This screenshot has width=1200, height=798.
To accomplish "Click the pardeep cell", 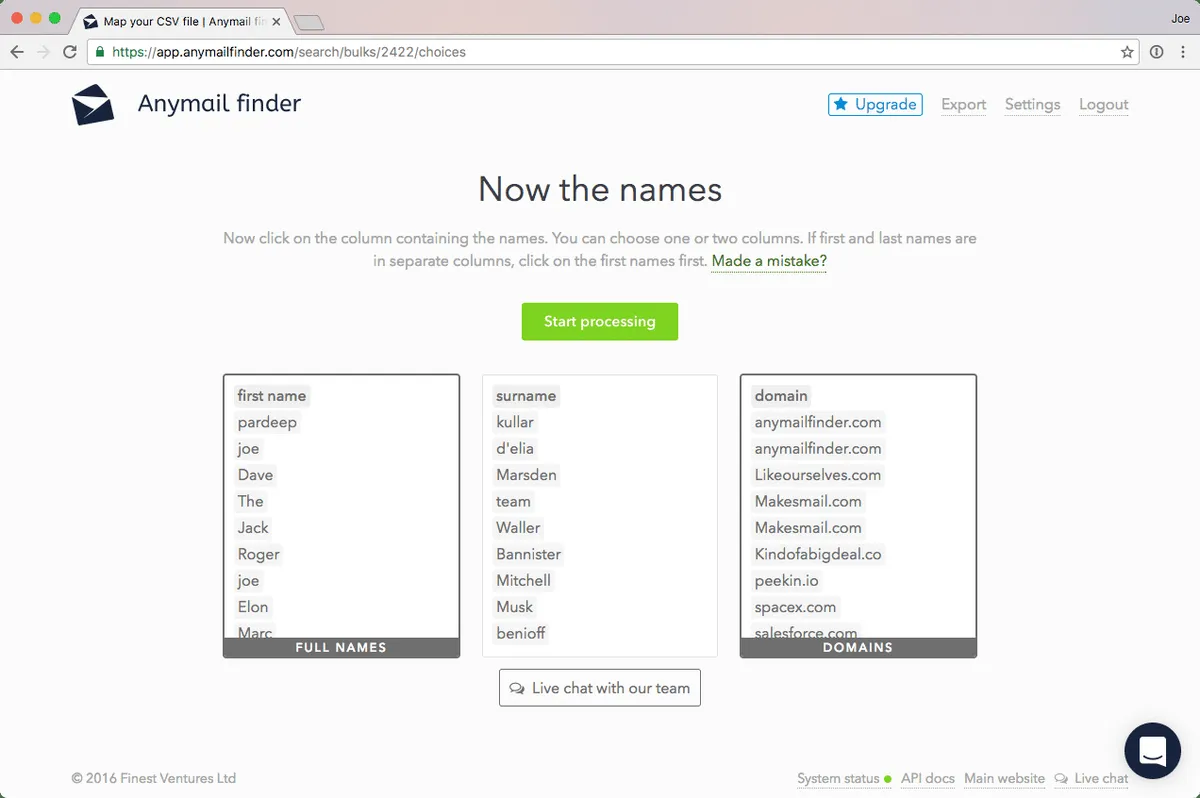I will 267,422.
